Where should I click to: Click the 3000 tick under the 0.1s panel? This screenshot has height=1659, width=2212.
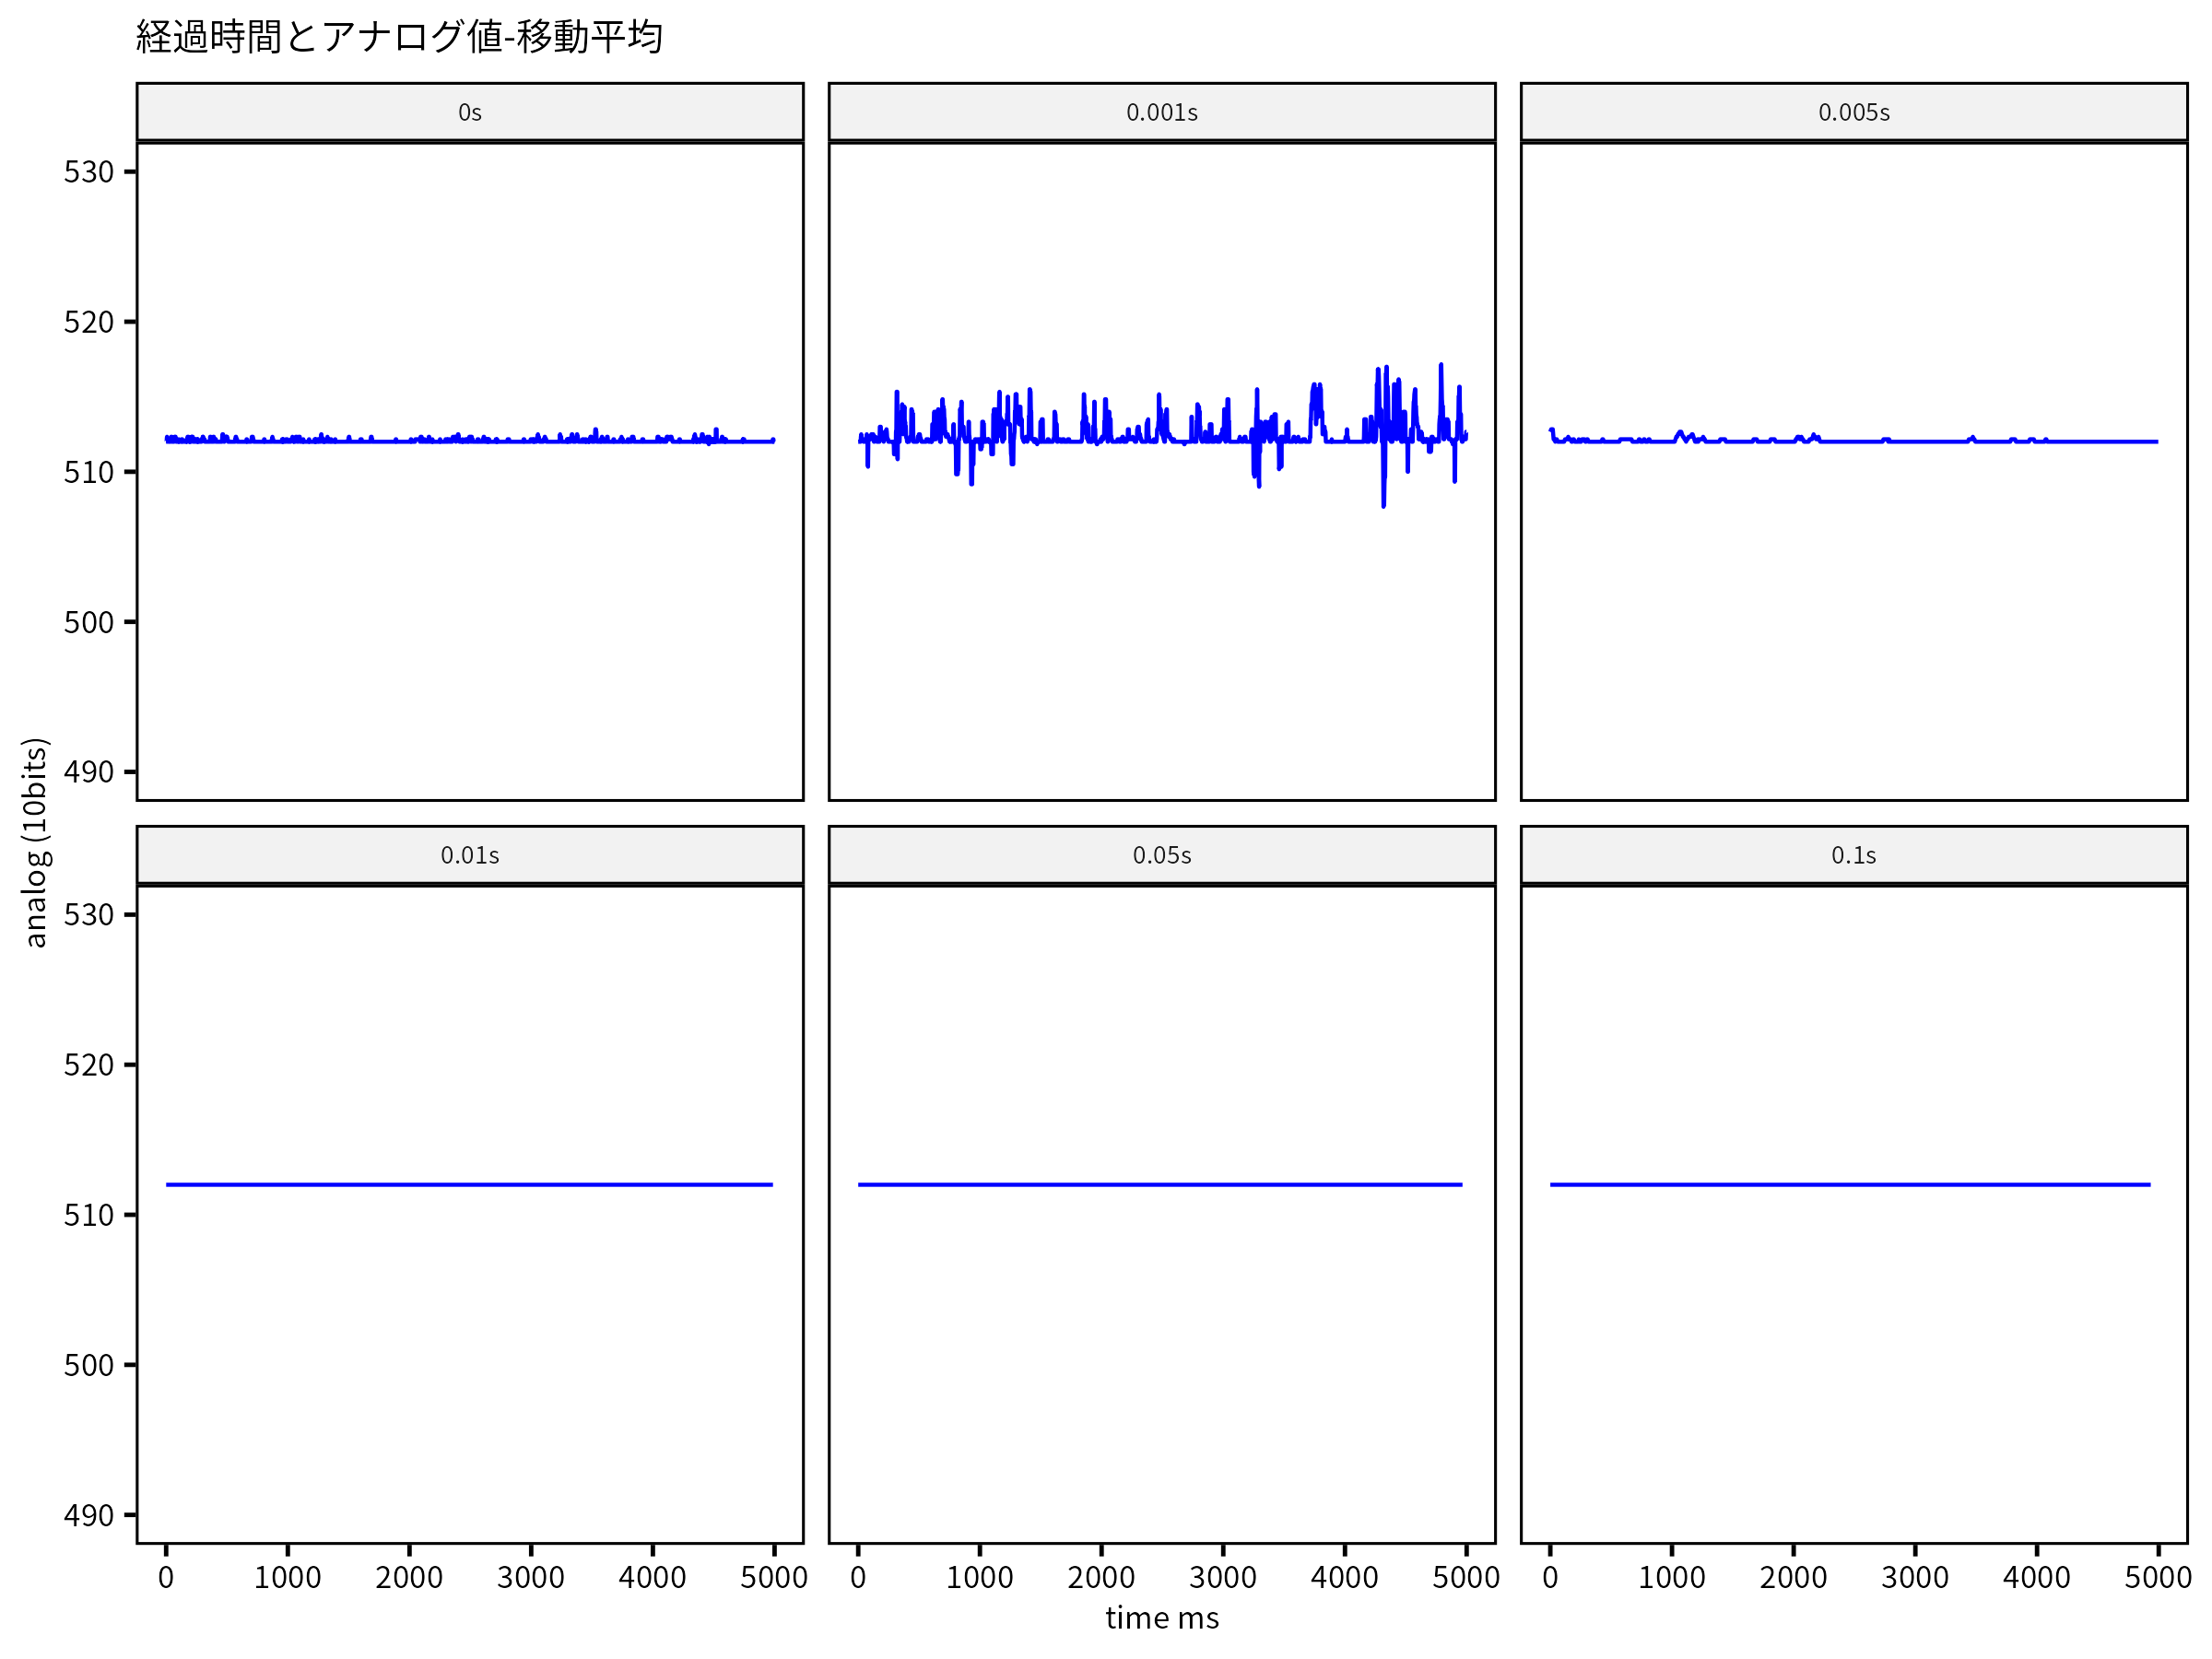coord(1914,1577)
